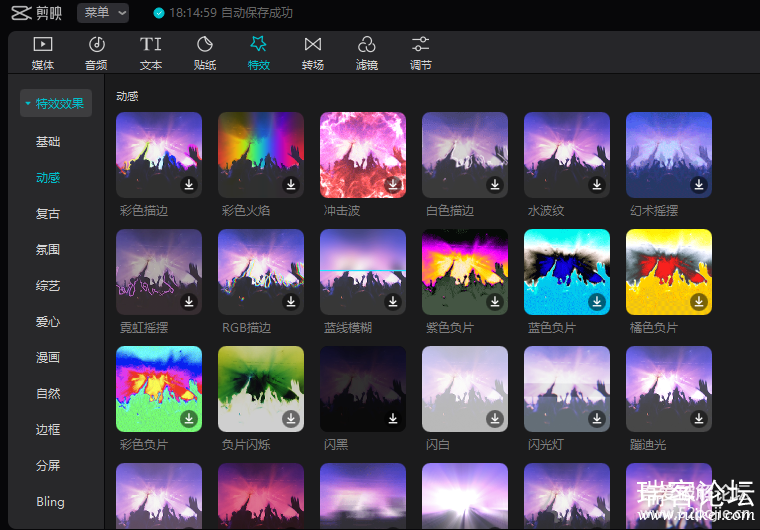This screenshot has width=760, height=530.
Task: Download the 蓝色负片 effect
Action: [x=597, y=301]
